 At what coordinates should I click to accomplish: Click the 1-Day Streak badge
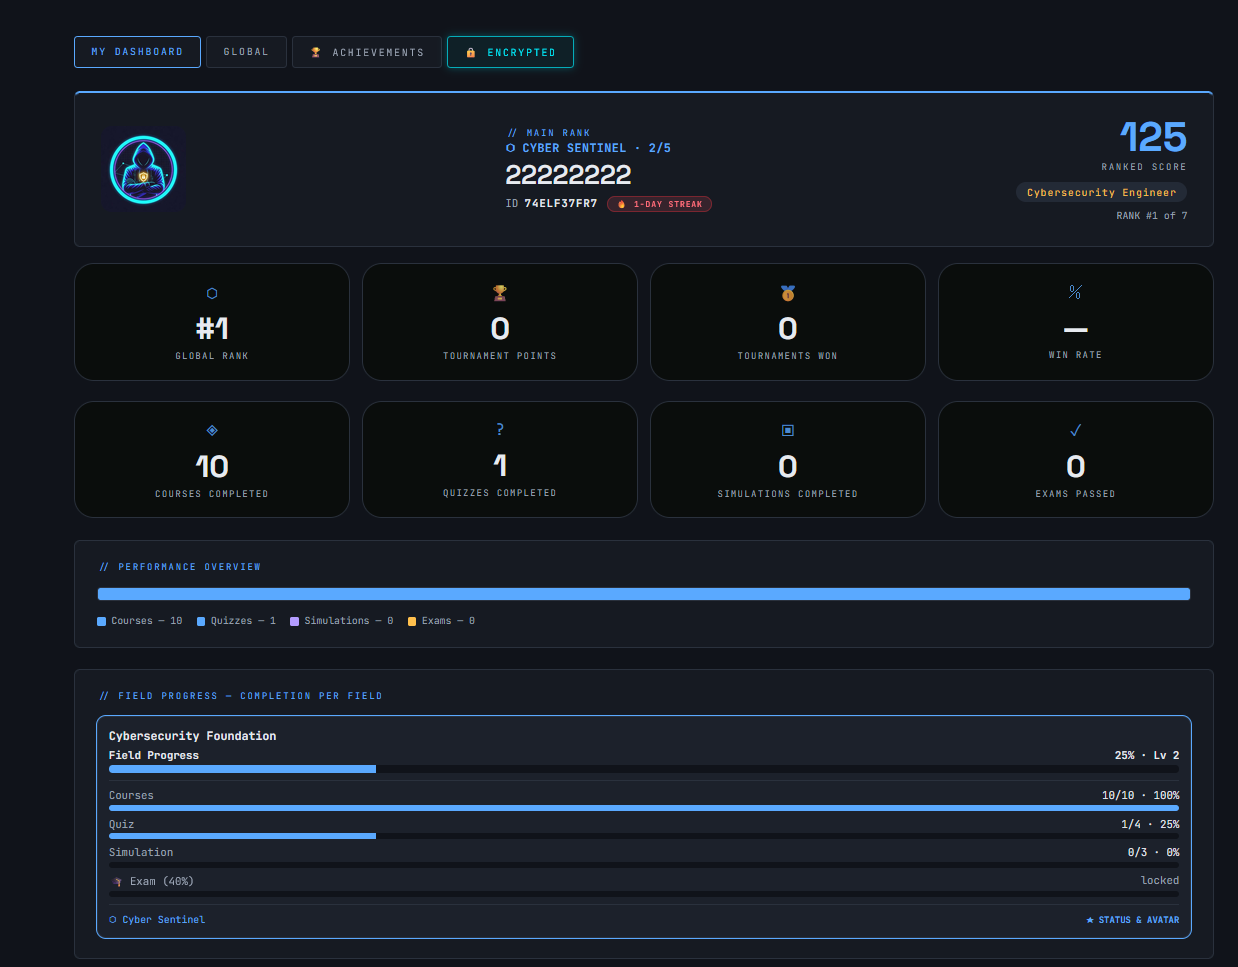click(659, 204)
